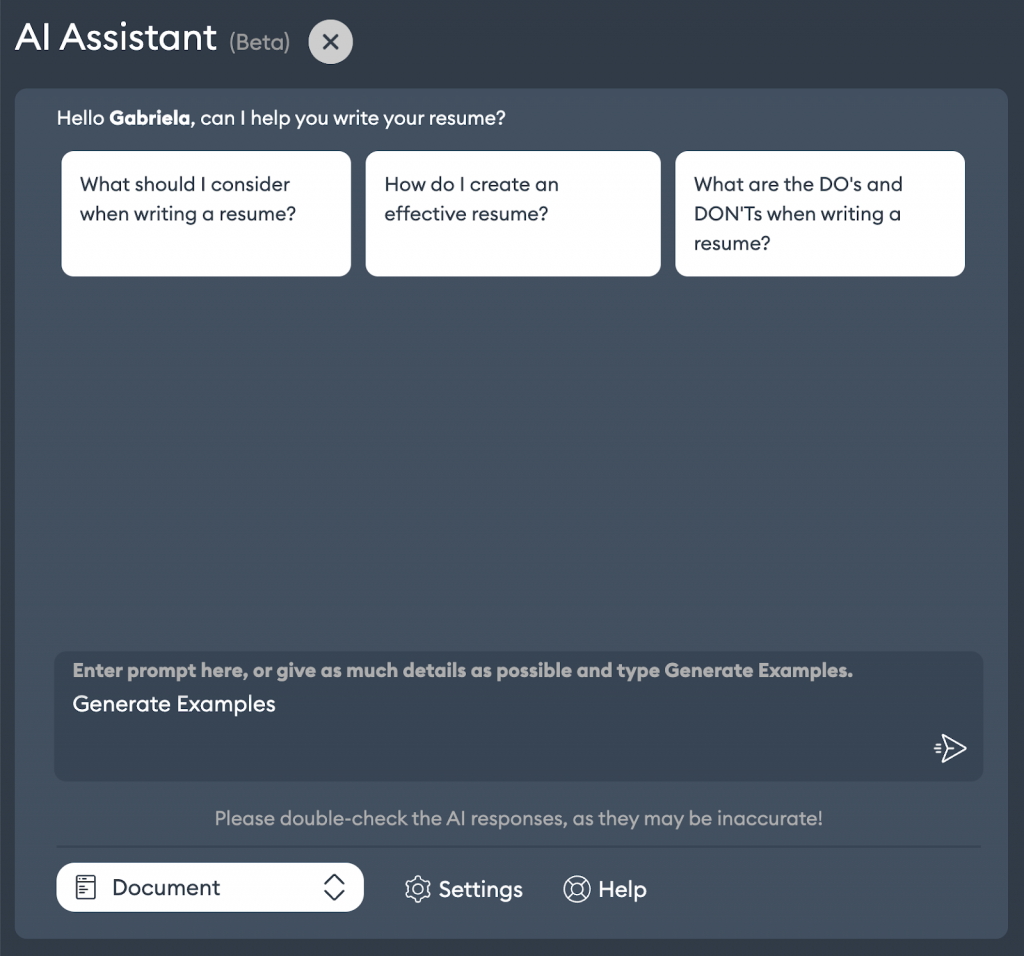This screenshot has height=956, width=1024.
Task: Click the Beta label in the header
Action: click(259, 42)
